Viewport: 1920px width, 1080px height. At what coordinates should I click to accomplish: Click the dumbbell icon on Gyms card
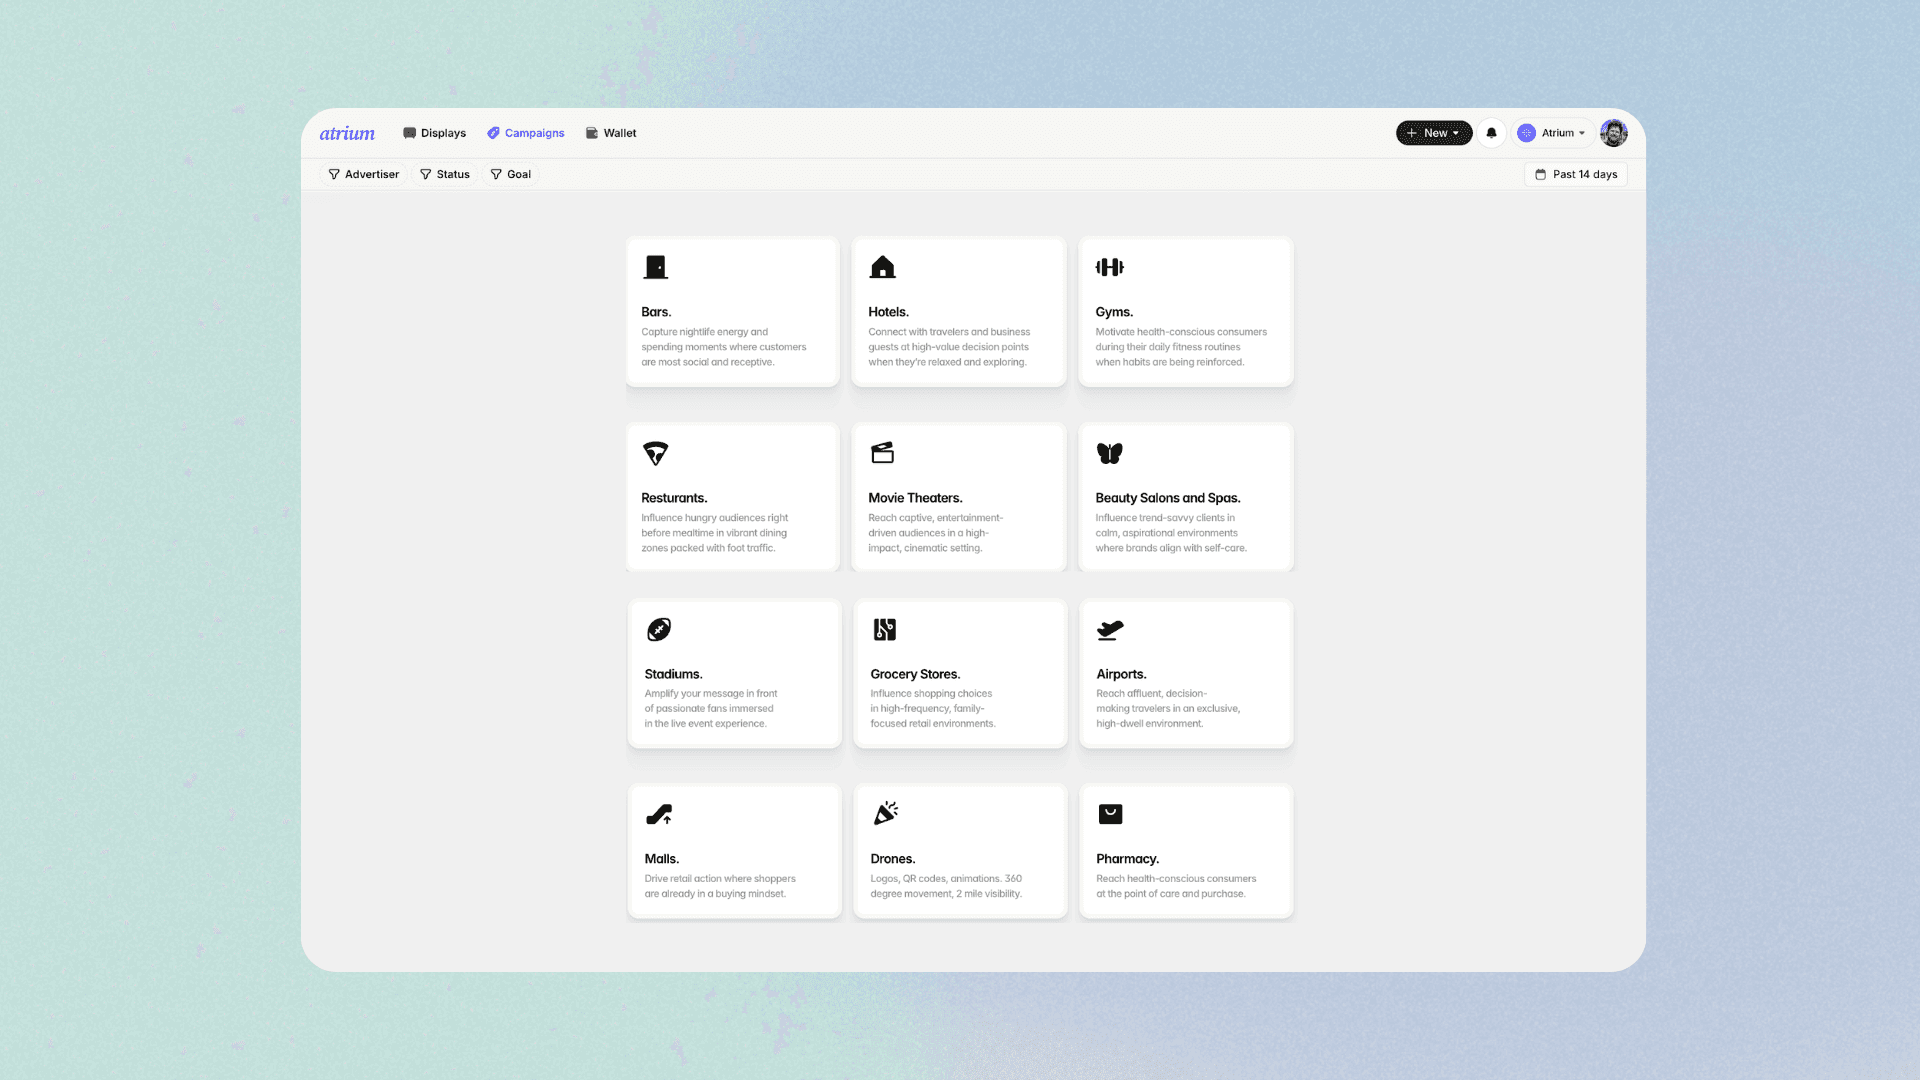click(1109, 267)
